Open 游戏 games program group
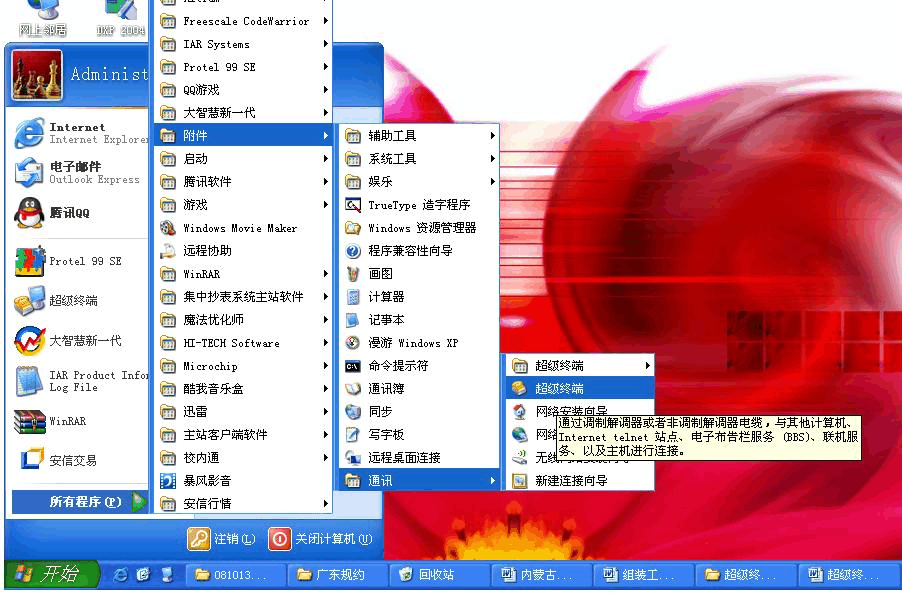This screenshot has height=593, width=902. pyautogui.click(x=243, y=205)
